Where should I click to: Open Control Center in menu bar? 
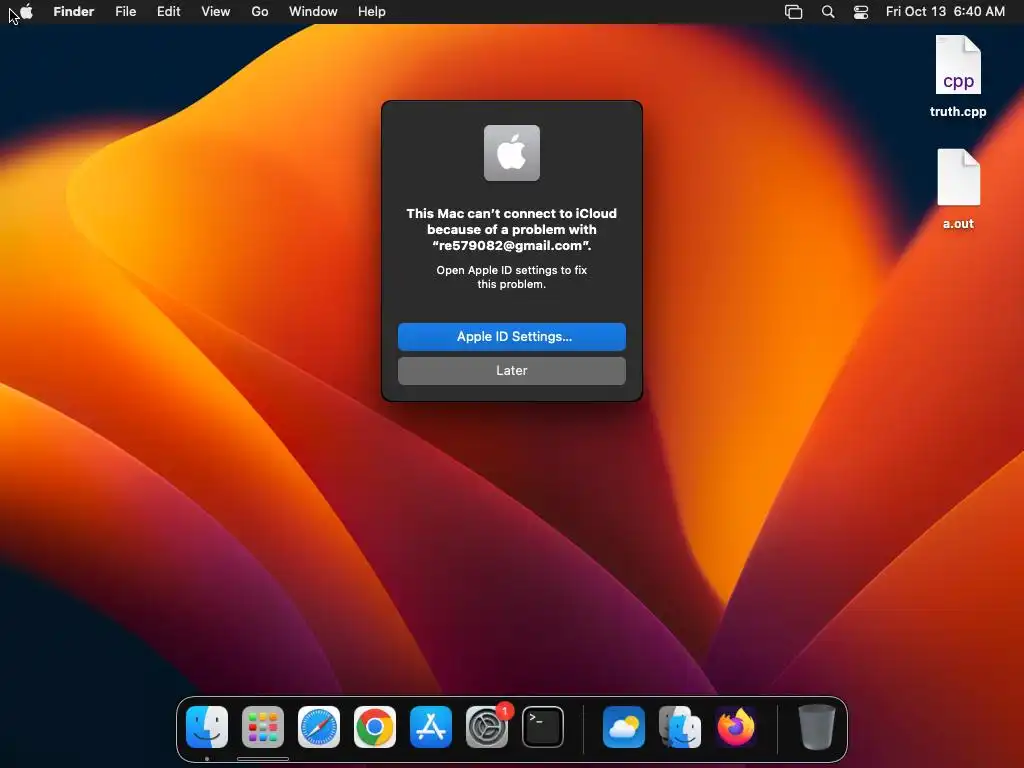point(861,11)
